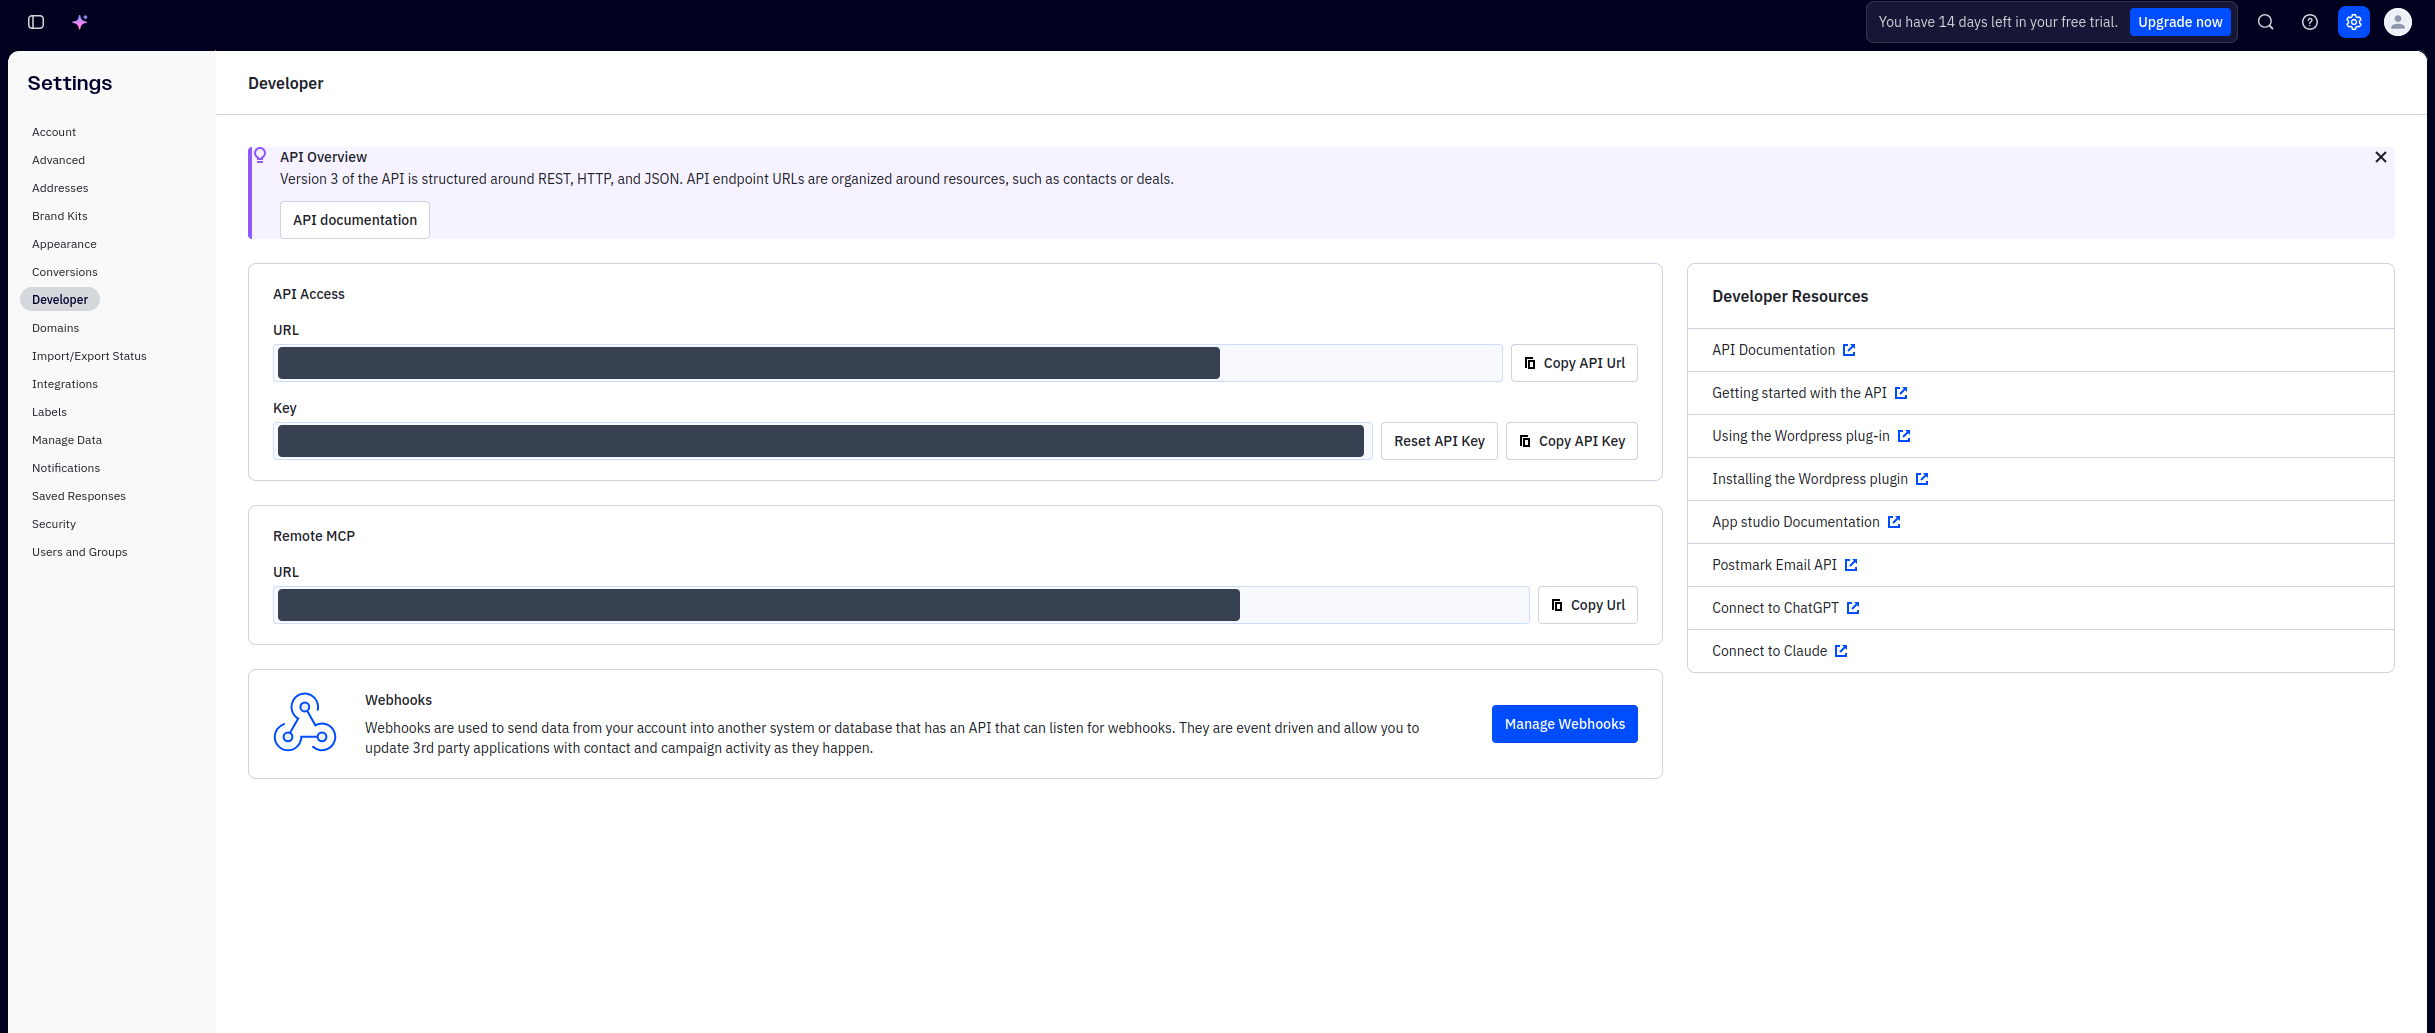
Task: Click the settings gear icon
Action: point(2354,22)
